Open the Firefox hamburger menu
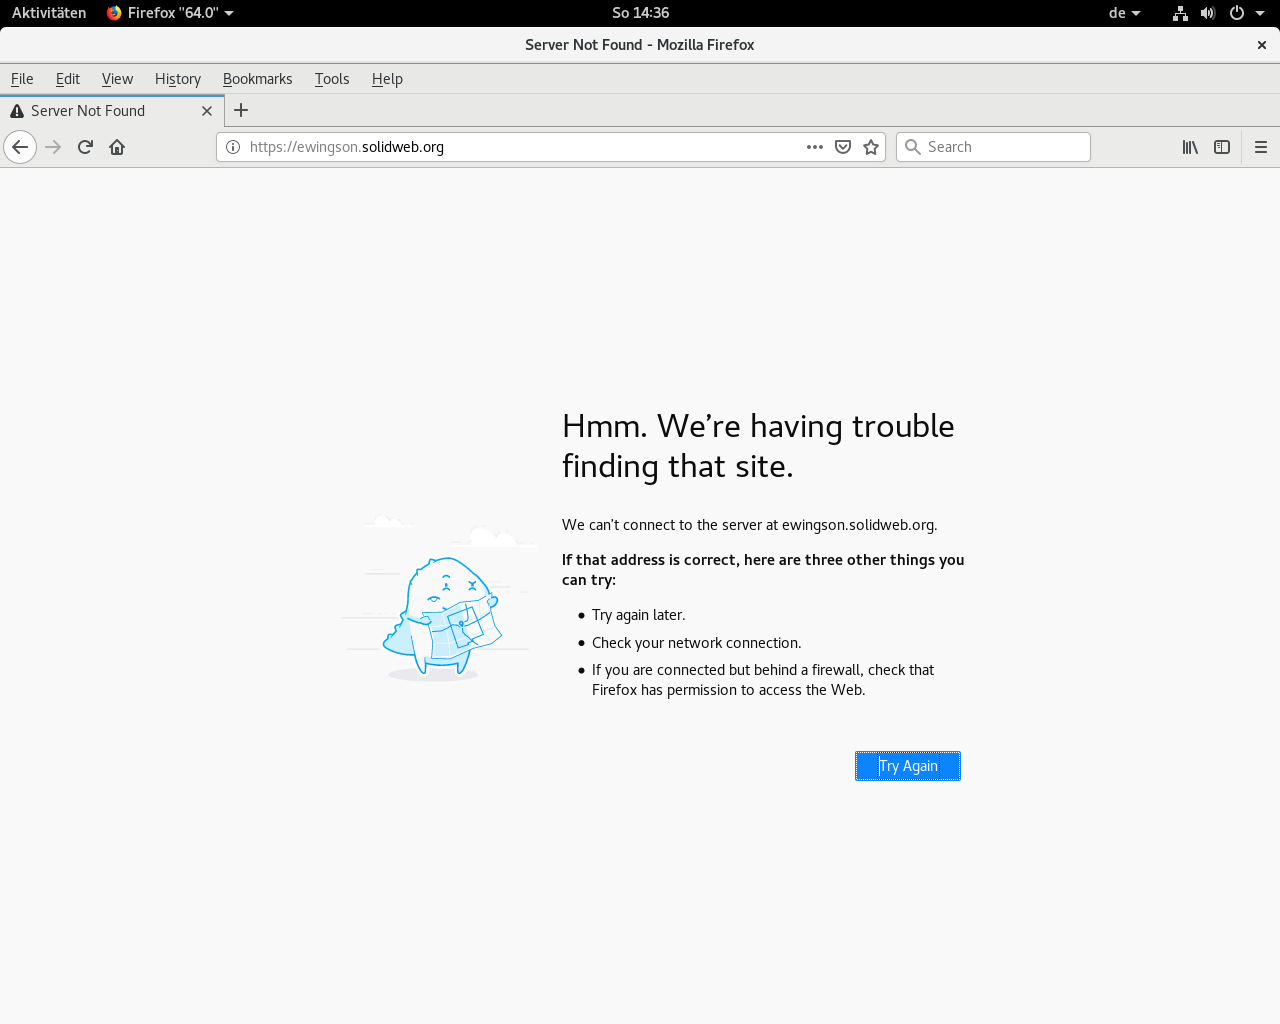The height and width of the screenshot is (1024, 1280). coord(1261,147)
